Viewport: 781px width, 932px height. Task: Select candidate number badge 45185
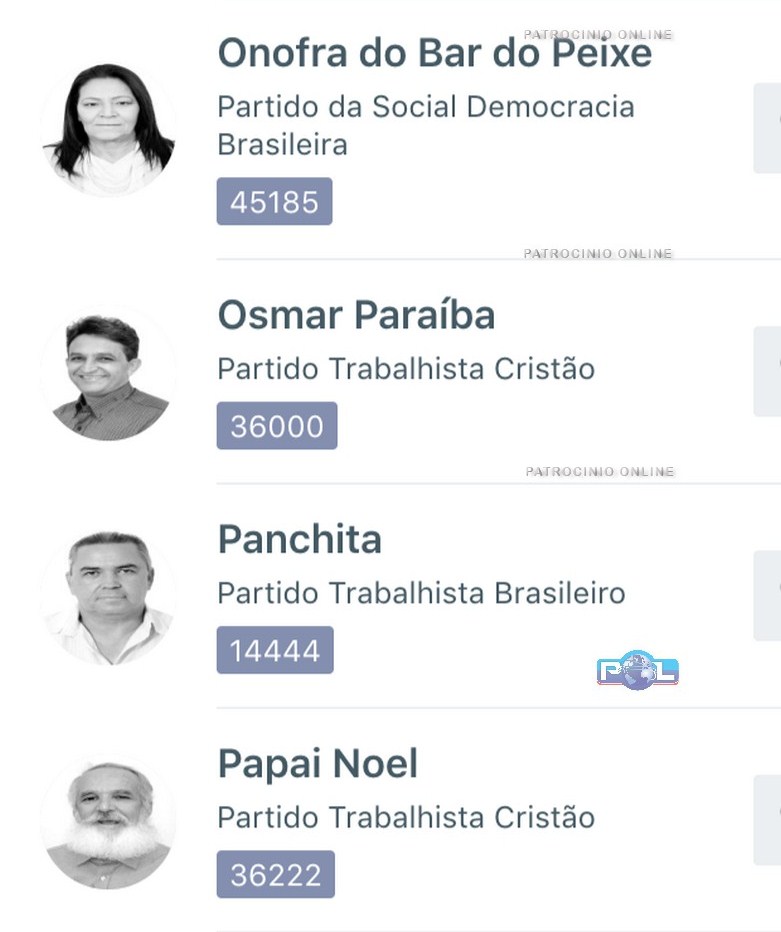tap(274, 202)
